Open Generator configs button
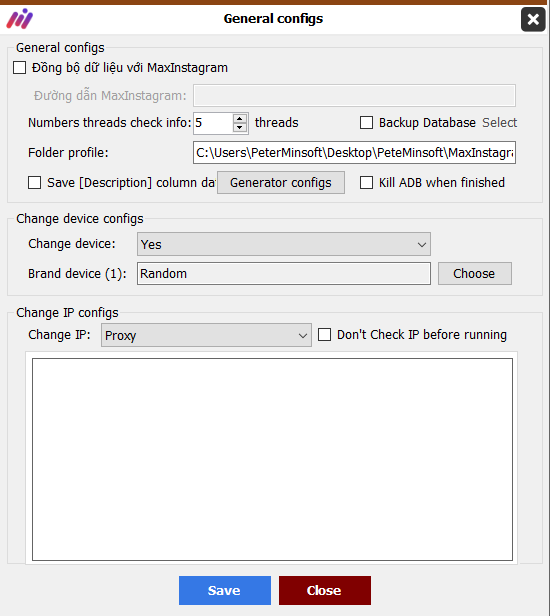 click(281, 183)
